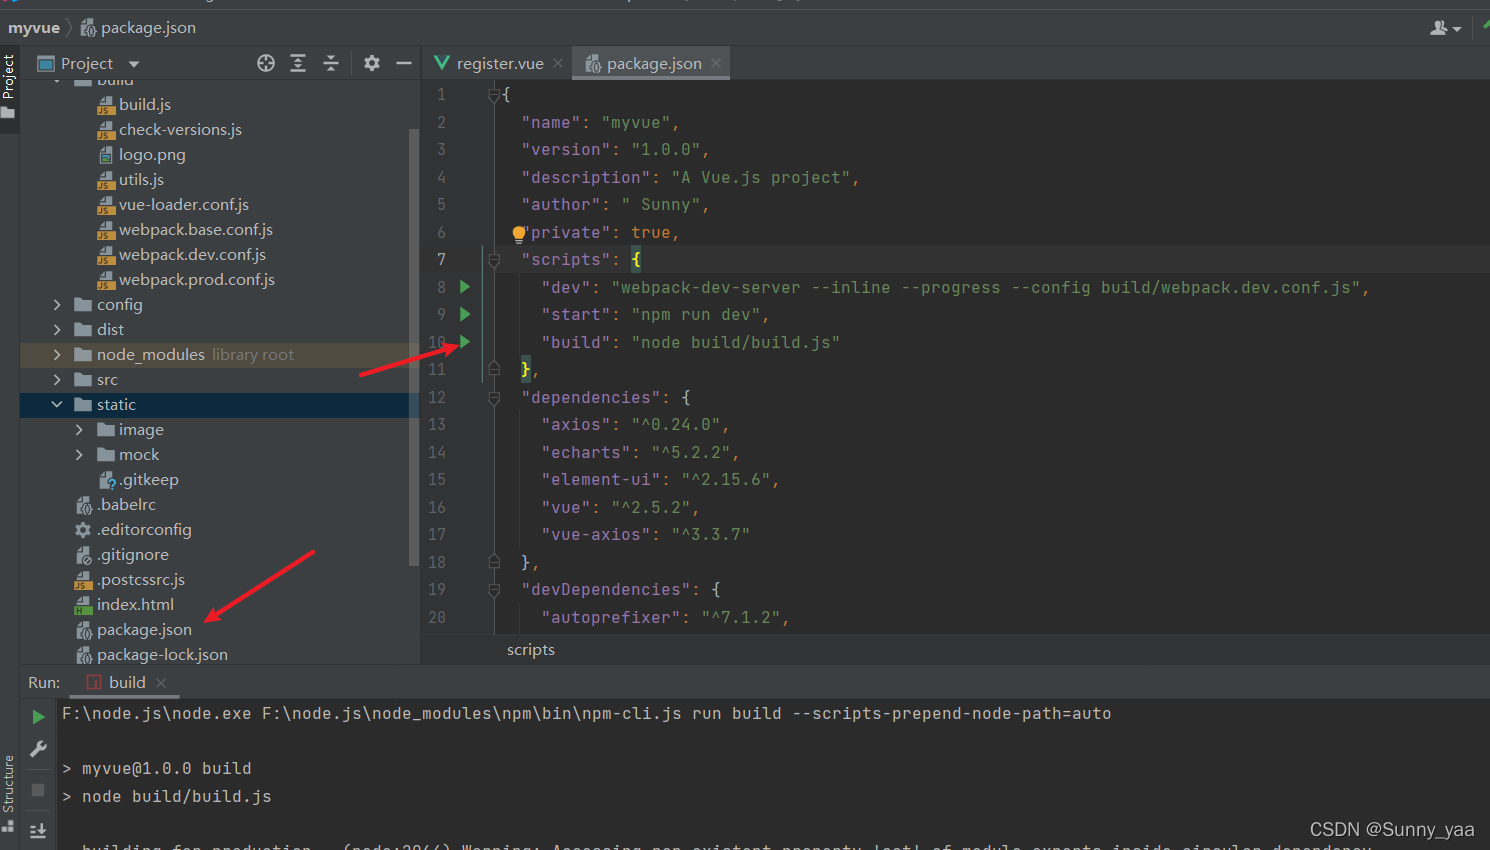Click the locate/select opened file target icon
Image resolution: width=1490 pixels, height=850 pixels.
click(266, 63)
